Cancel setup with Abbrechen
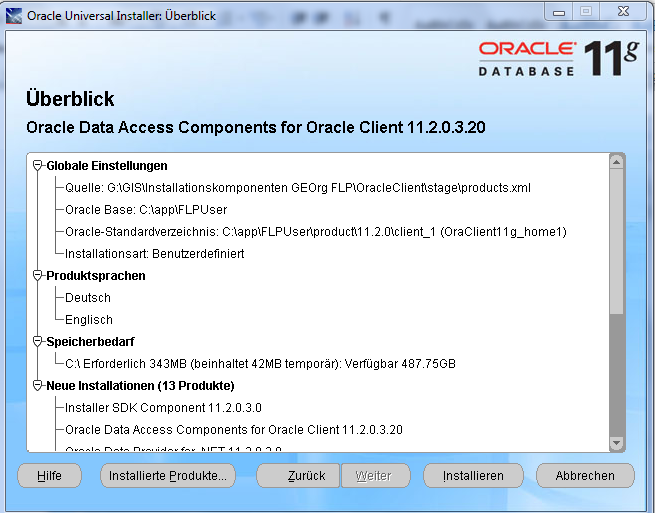Screen dimensions: 655x513 point(585,475)
